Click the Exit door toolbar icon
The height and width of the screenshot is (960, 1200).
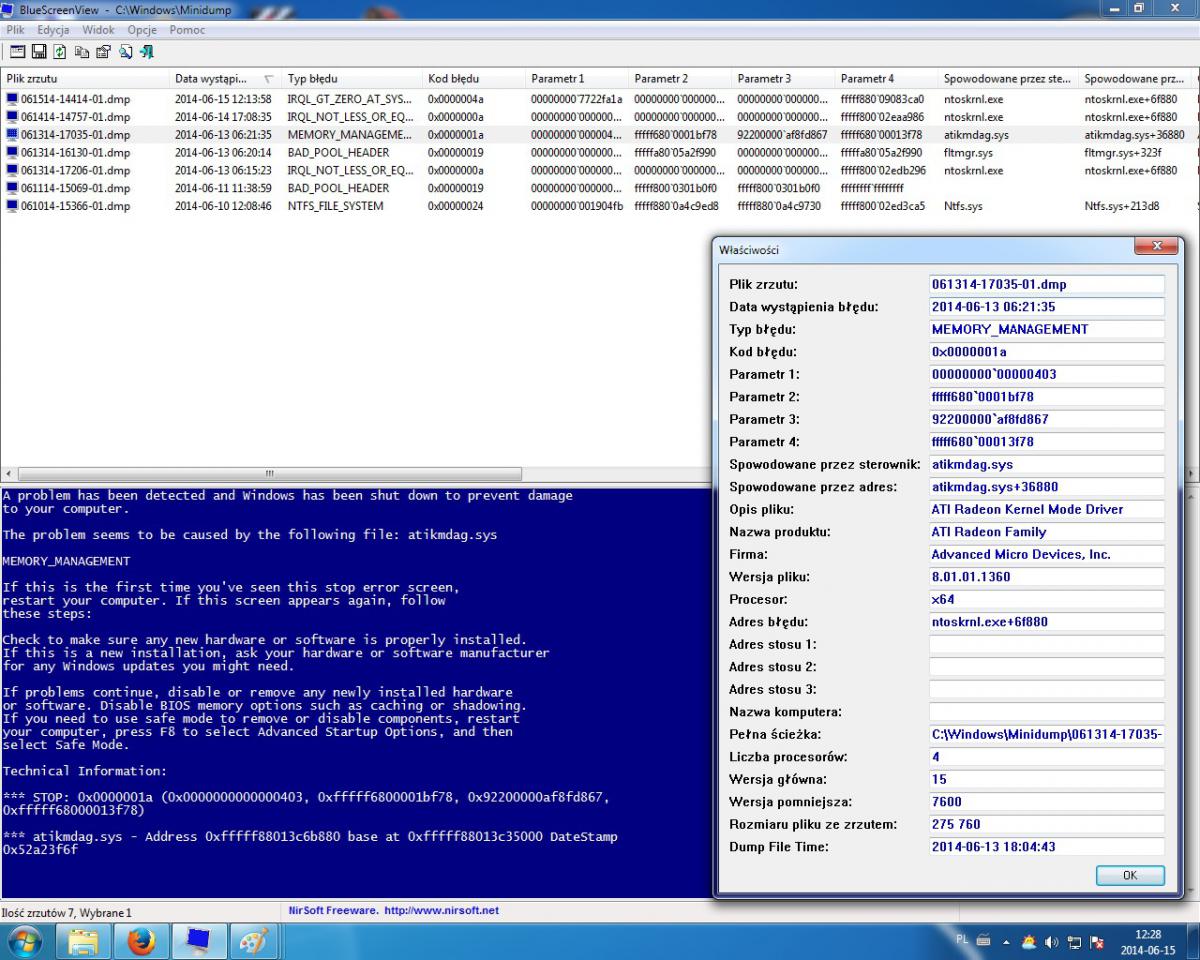tap(146, 51)
